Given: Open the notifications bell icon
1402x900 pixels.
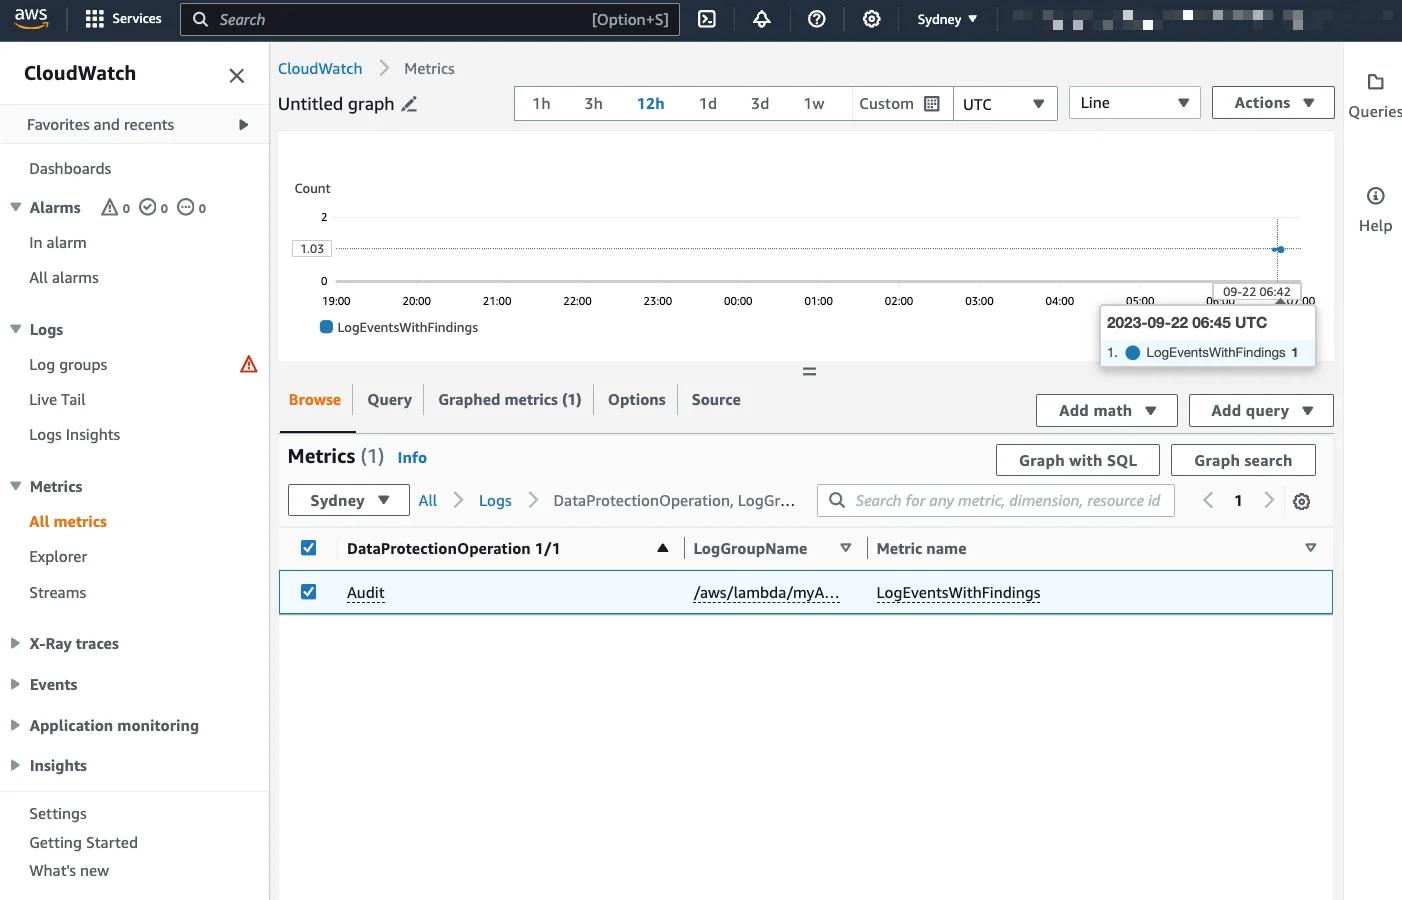Looking at the screenshot, I should tap(762, 19).
